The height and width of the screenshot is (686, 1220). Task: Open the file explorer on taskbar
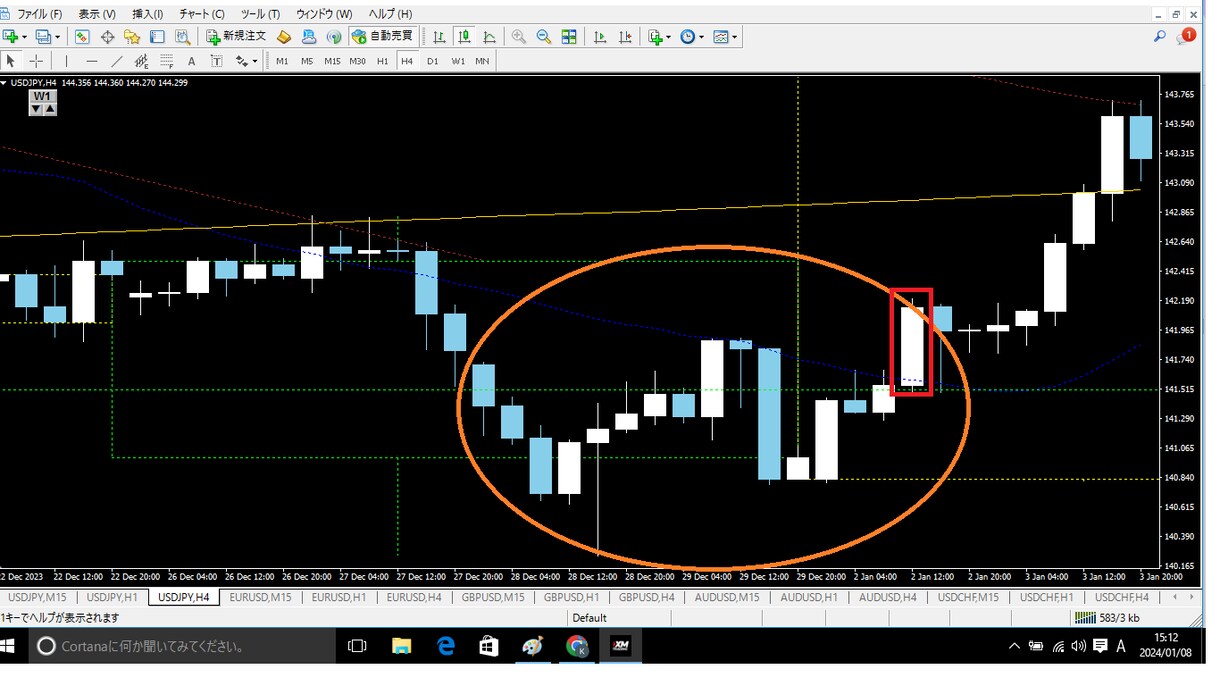(x=401, y=646)
